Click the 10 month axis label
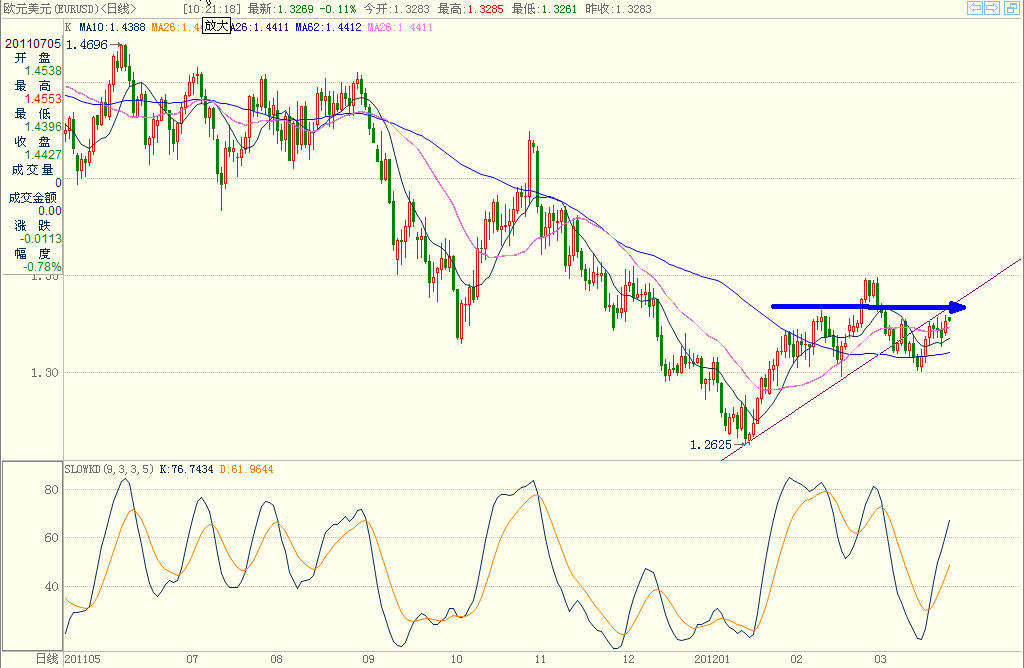Screen dimensions: 1024x668 click(x=456, y=659)
